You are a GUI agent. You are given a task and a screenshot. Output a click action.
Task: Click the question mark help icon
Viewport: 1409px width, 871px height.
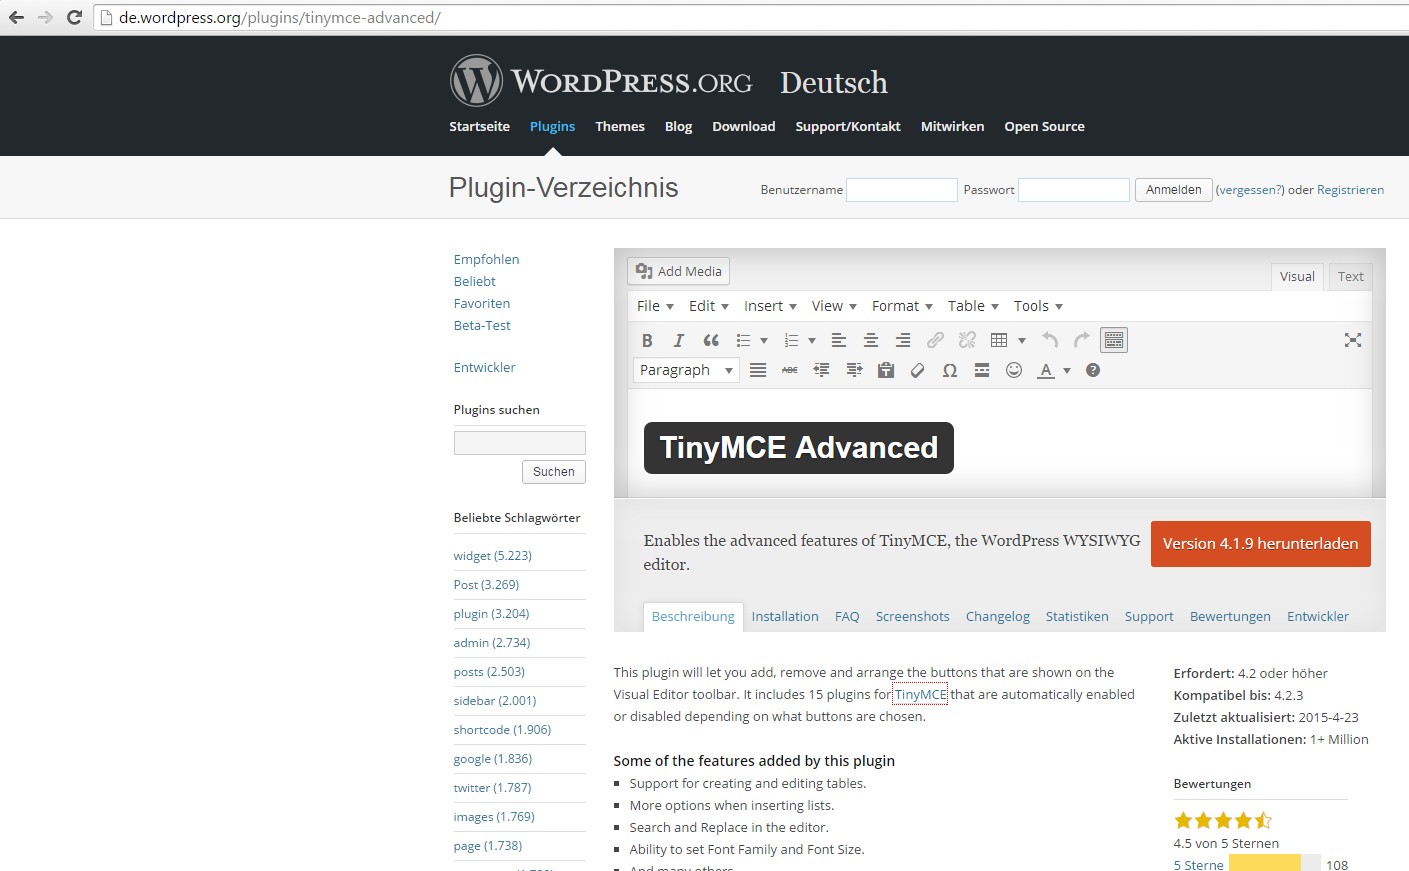(x=1093, y=370)
